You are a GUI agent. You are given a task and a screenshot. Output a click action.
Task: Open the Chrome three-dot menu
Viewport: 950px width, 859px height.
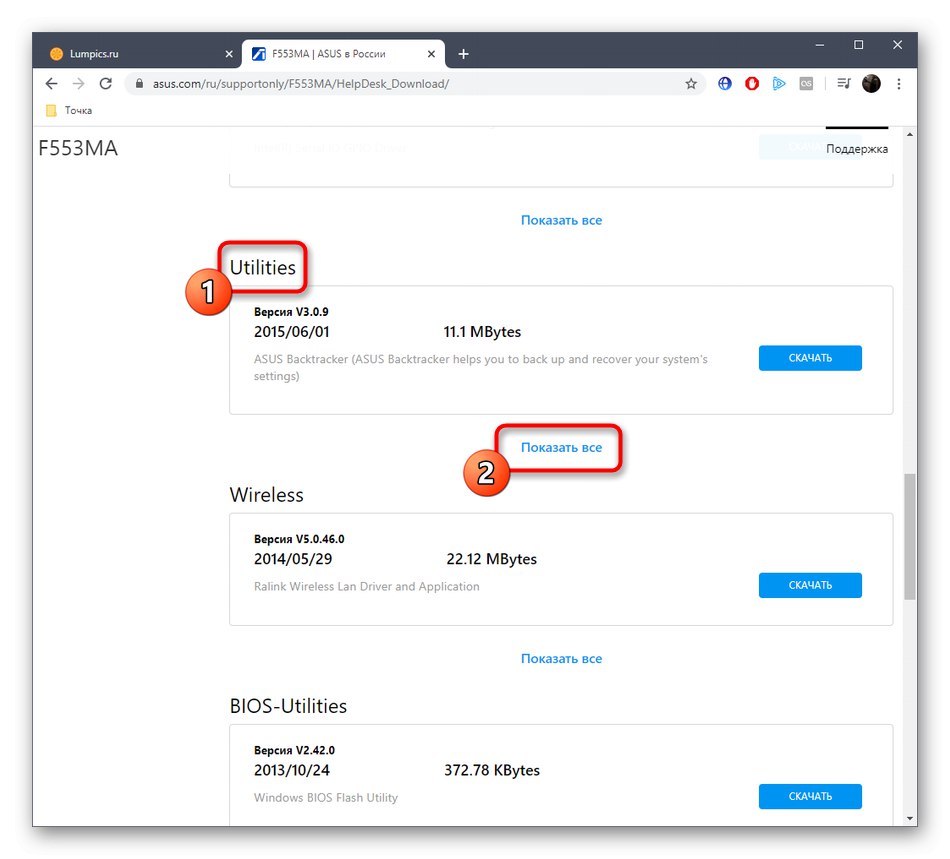point(898,84)
